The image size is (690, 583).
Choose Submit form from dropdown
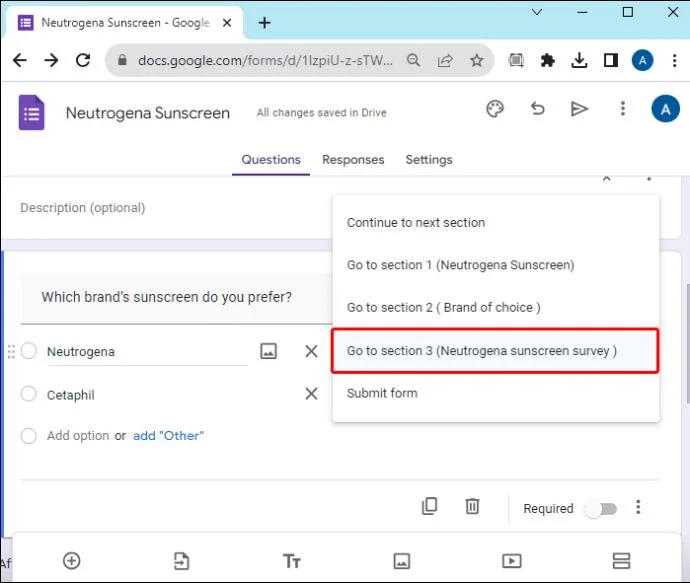495,393
